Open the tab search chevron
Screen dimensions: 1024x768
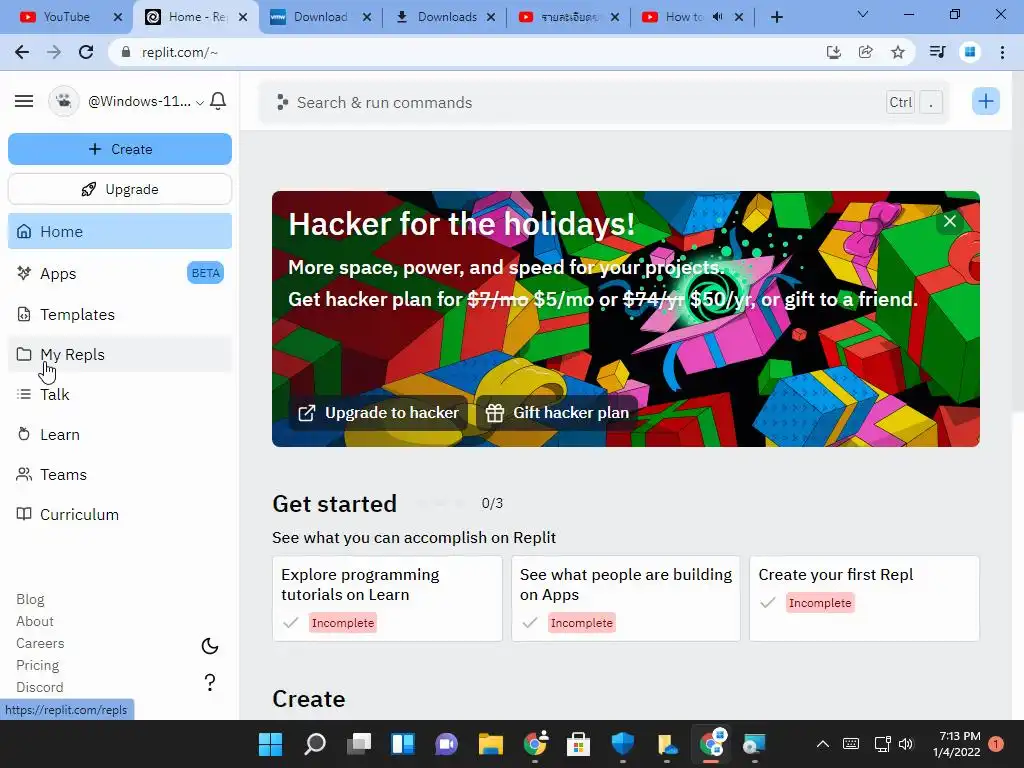coord(863,14)
